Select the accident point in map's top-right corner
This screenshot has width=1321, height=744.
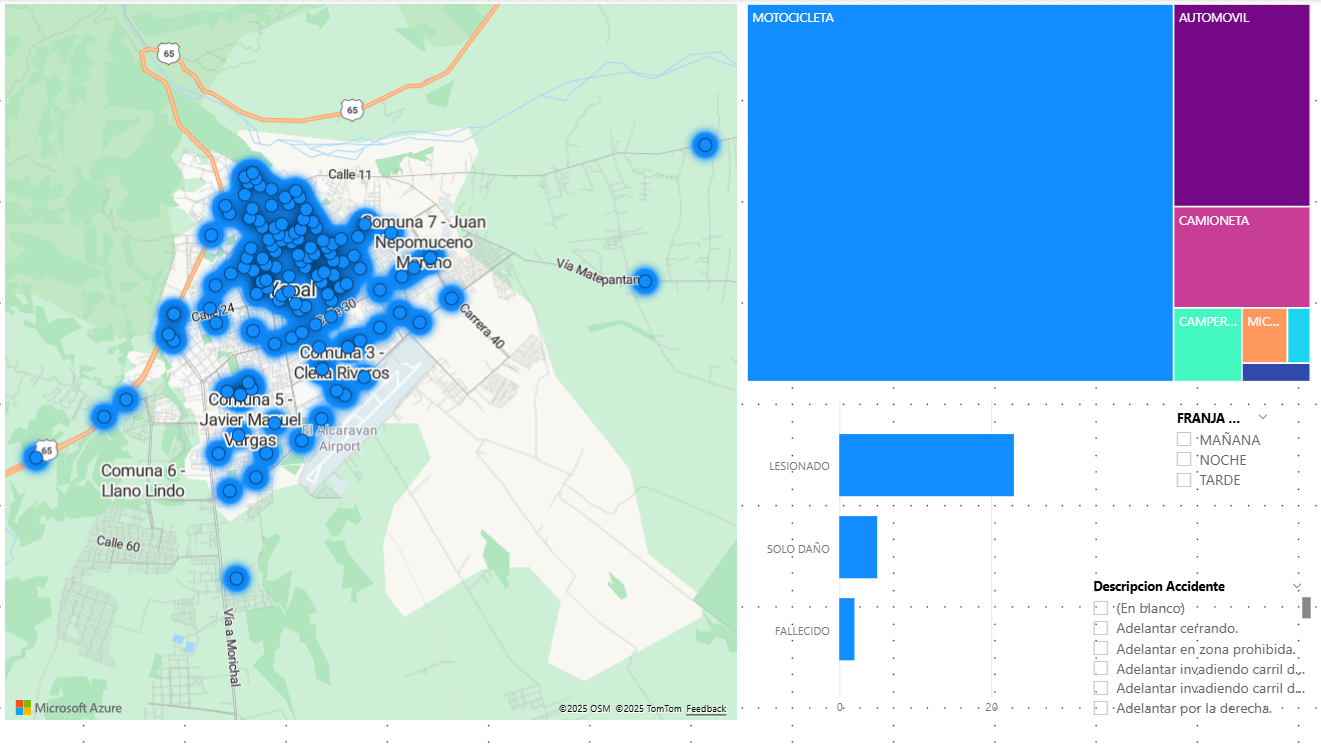click(705, 145)
